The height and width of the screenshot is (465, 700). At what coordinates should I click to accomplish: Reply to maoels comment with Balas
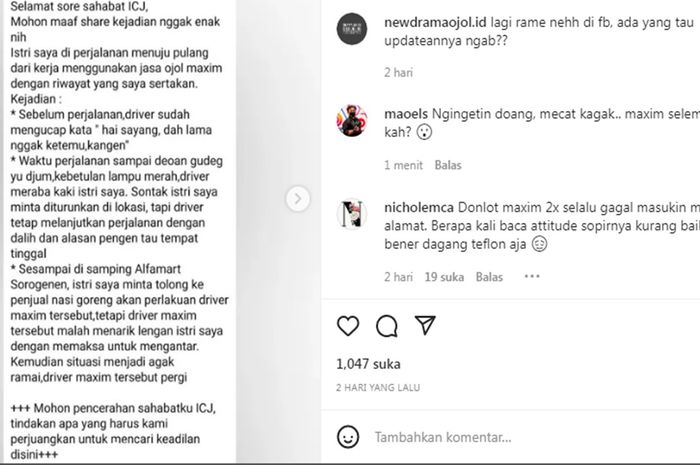tap(448, 166)
